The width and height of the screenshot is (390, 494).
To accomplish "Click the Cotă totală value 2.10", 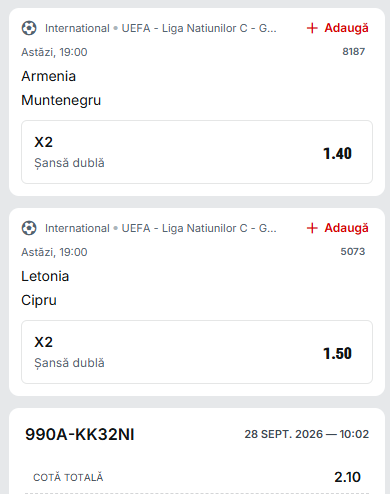I will point(347,477).
